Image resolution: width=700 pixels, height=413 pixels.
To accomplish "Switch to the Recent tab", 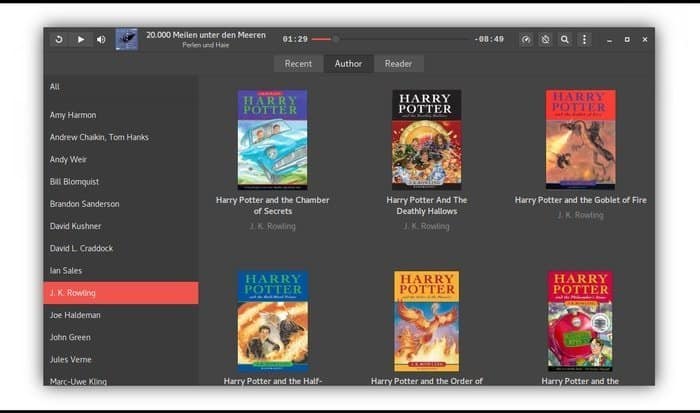I will [298, 64].
